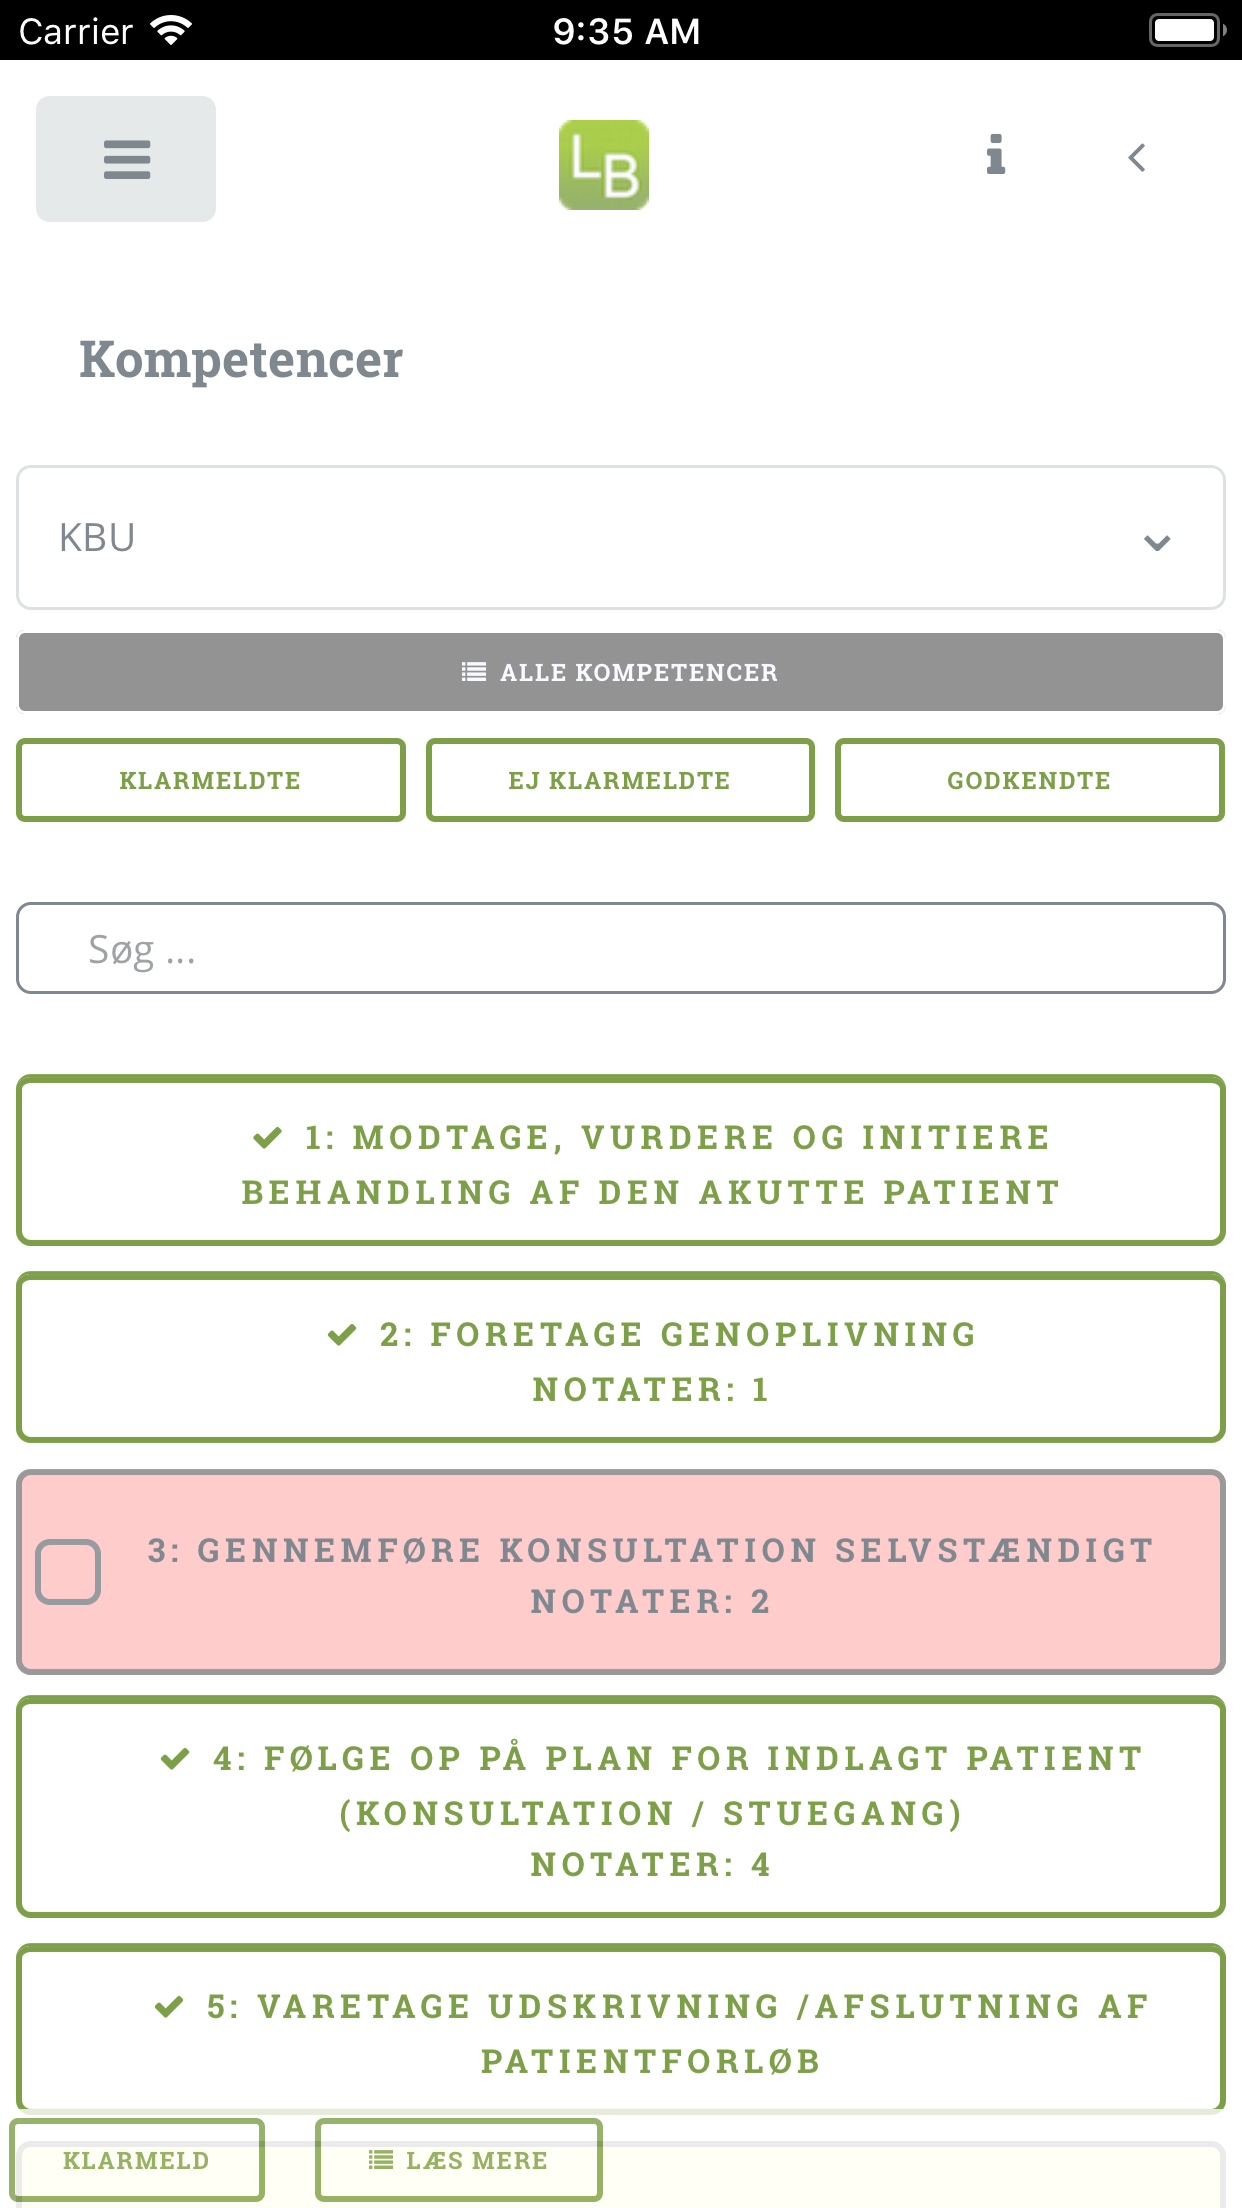Image resolution: width=1242 pixels, height=2208 pixels.
Task: Check the box on competency 3
Action: tap(68, 1572)
